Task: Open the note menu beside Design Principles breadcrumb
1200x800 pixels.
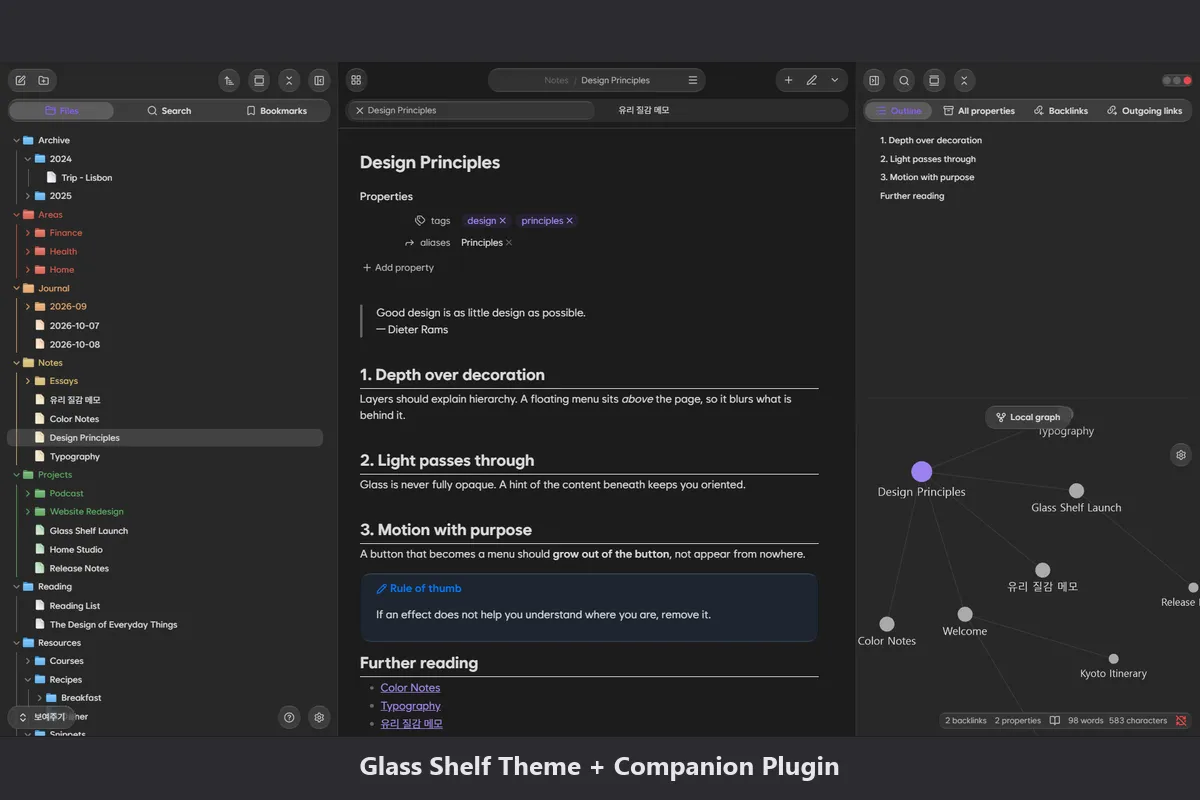Action: tap(693, 80)
